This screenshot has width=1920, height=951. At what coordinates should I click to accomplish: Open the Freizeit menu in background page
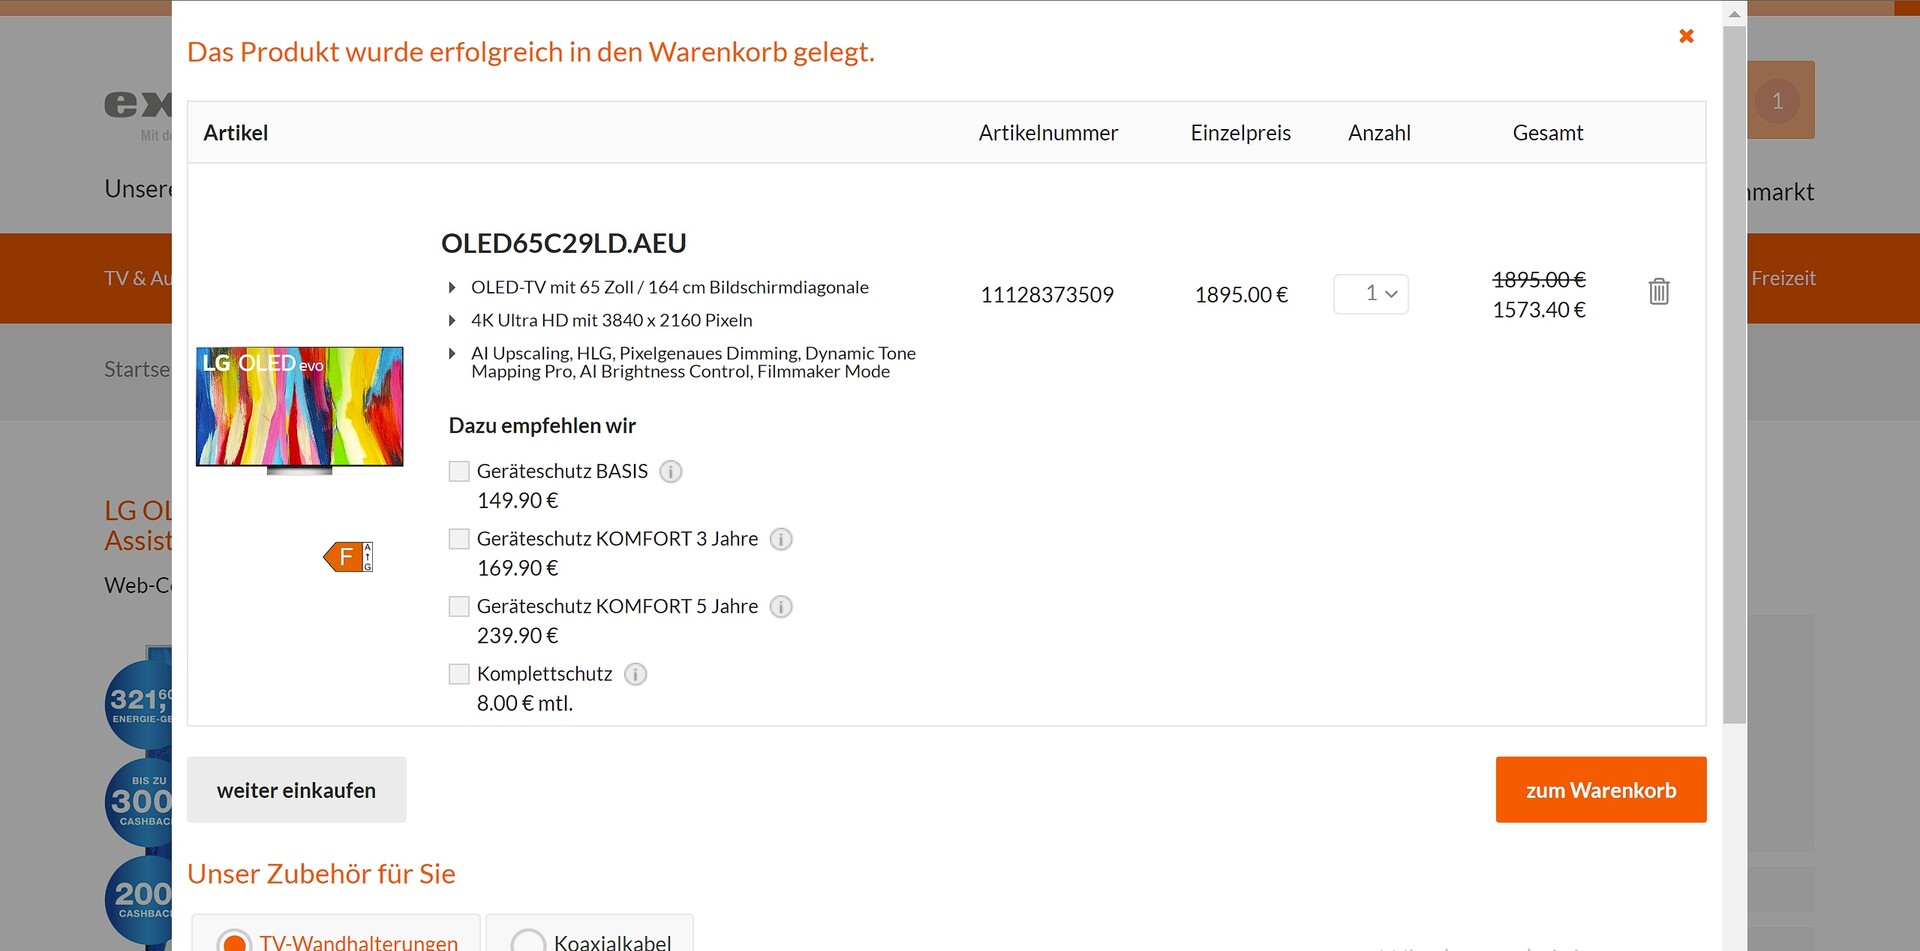coord(1784,278)
